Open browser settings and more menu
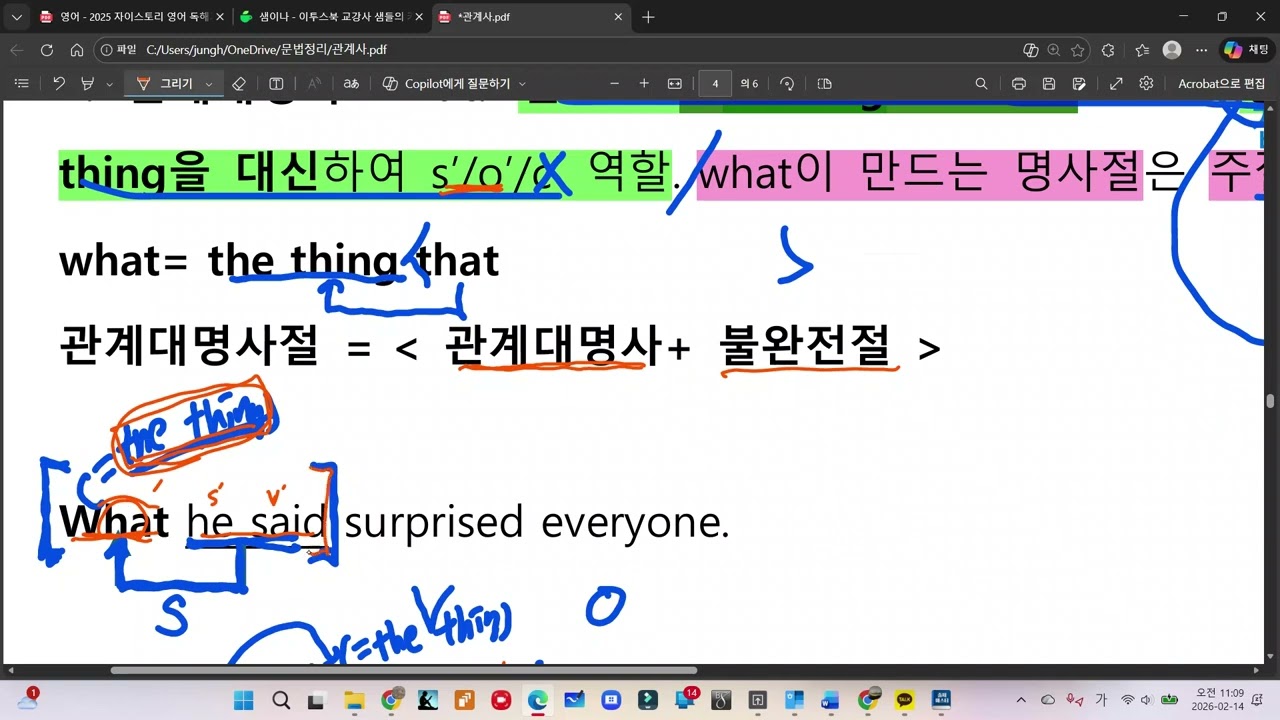 (1202, 50)
